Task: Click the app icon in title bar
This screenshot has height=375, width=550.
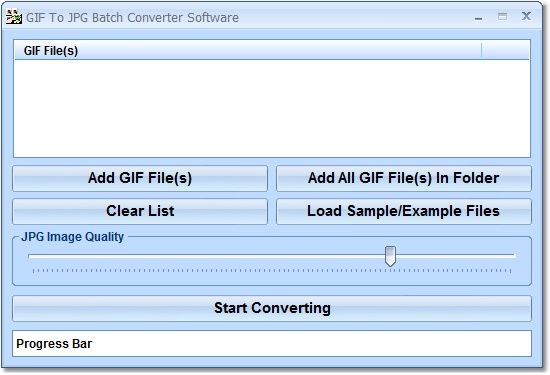Action: [14, 17]
